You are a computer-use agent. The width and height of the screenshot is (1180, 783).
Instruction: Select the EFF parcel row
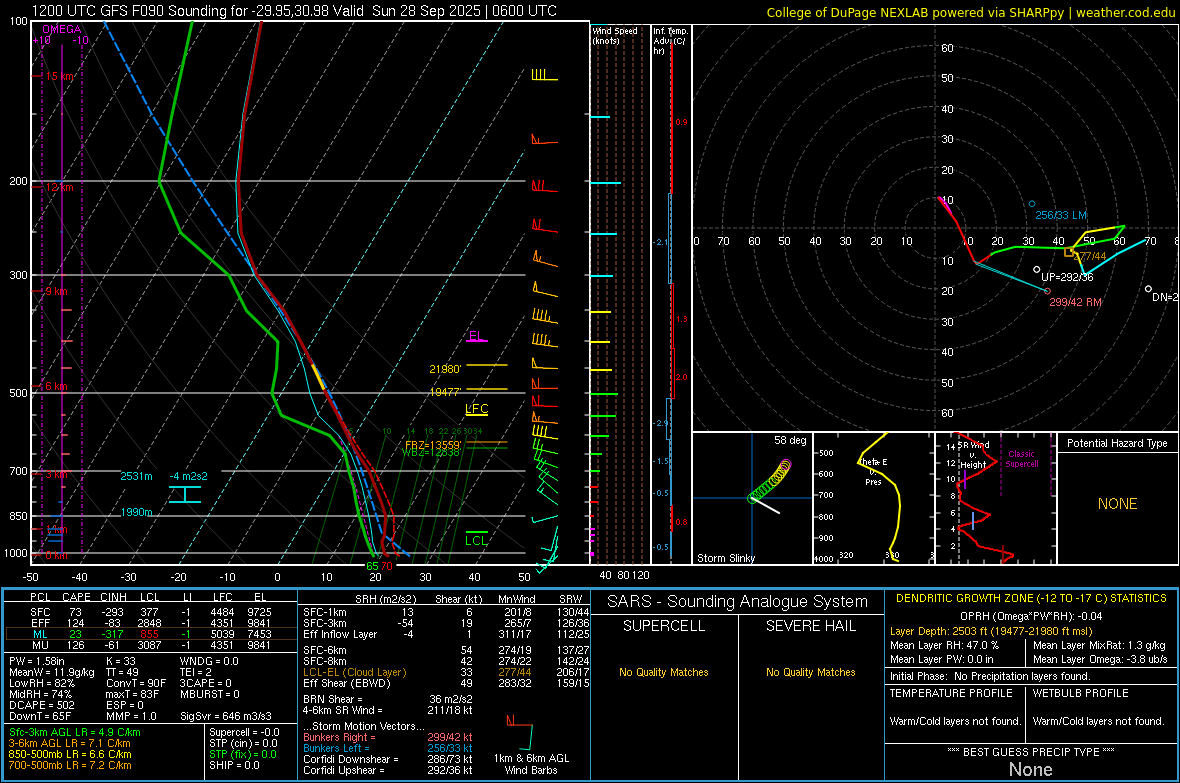pos(151,623)
